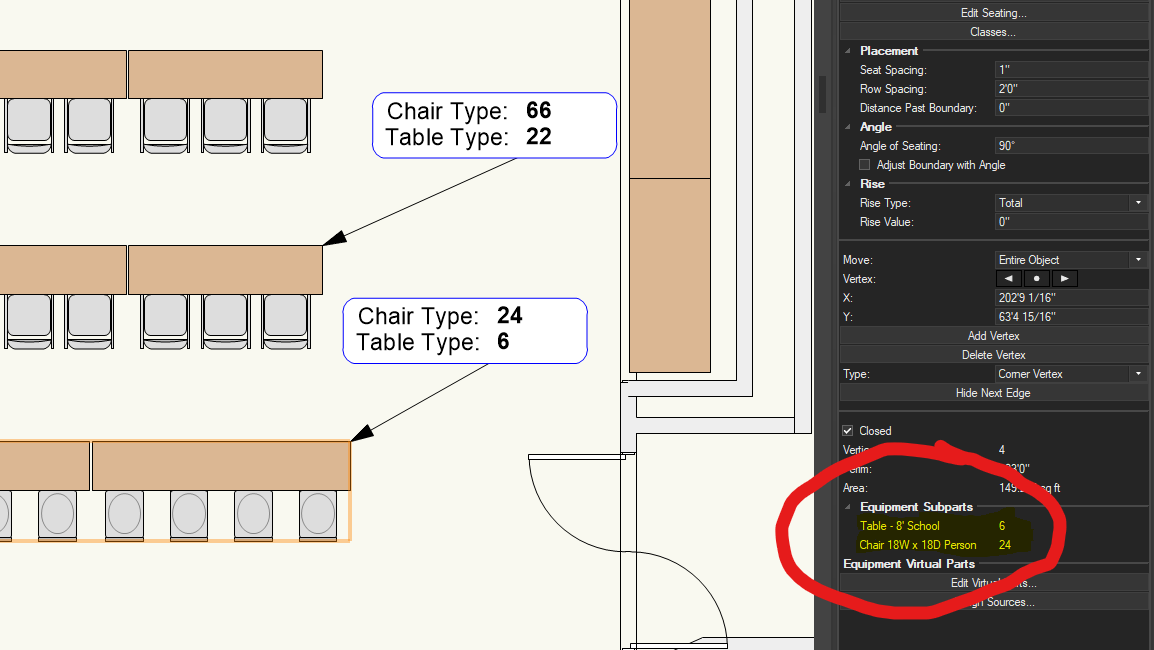Click the Add Vertex button
This screenshot has height=650, width=1154.
993,335
